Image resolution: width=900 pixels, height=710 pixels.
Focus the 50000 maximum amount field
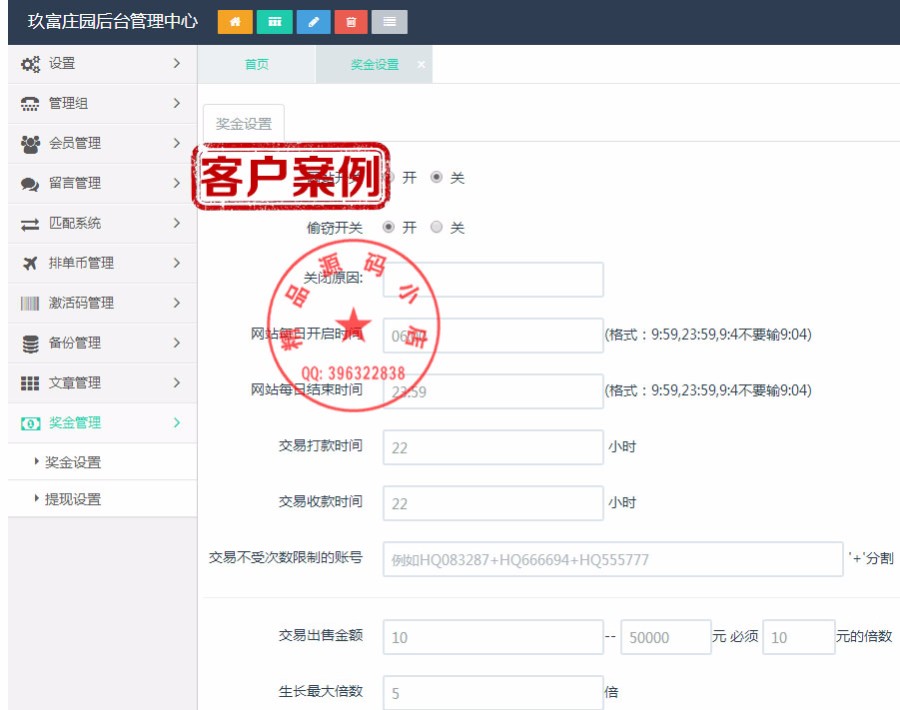(x=666, y=637)
